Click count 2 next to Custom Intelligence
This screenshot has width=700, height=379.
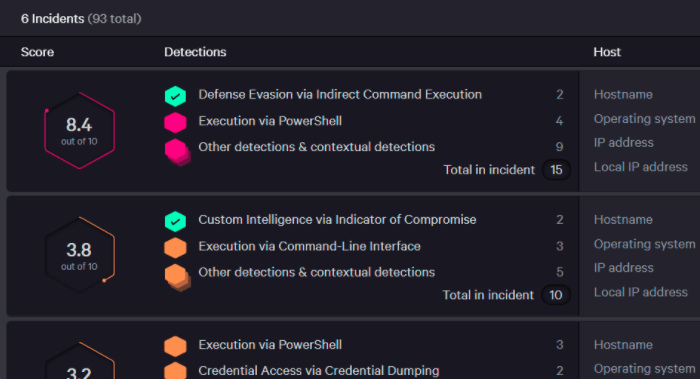point(560,220)
